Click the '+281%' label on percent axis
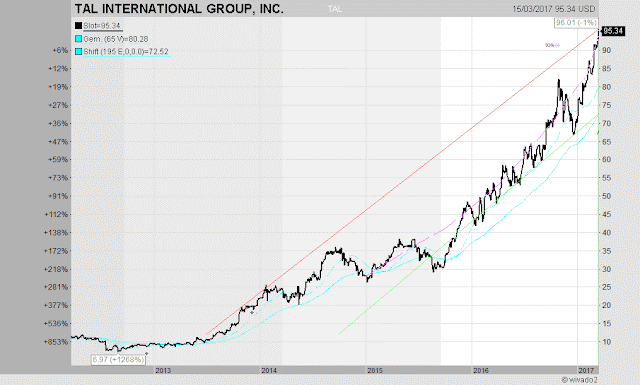This screenshot has width=640, height=385. 56,287
